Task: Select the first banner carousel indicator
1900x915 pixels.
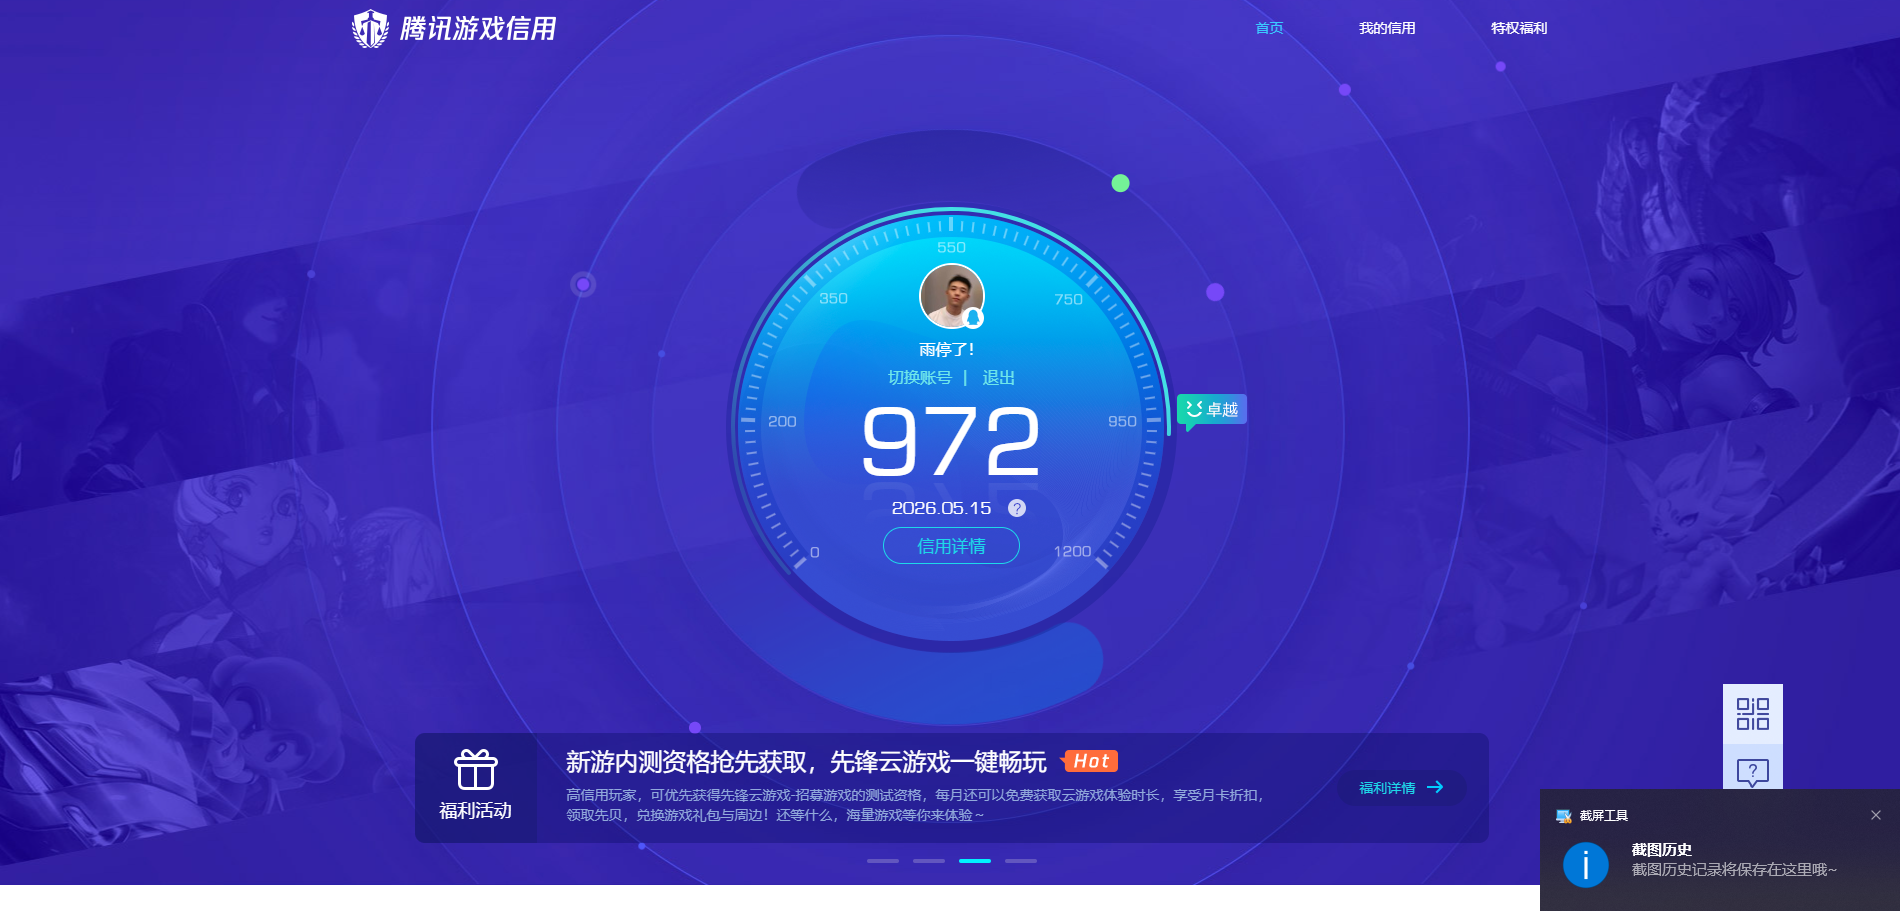Action: [x=883, y=860]
